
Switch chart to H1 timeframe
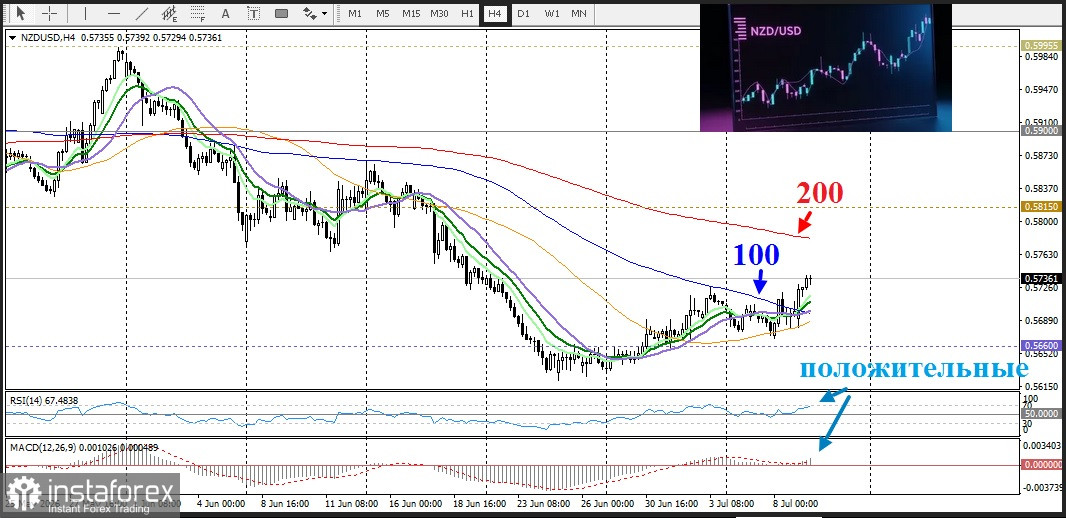(x=467, y=13)
